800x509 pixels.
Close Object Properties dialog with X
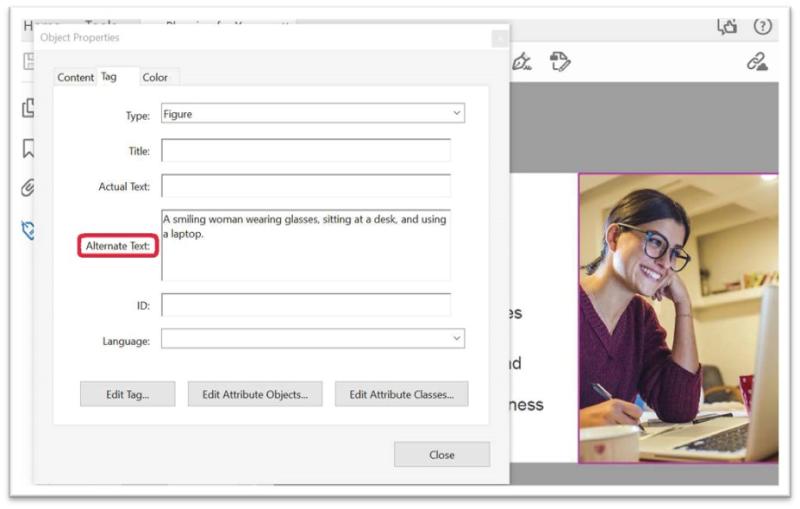click(x=499, y=38)
